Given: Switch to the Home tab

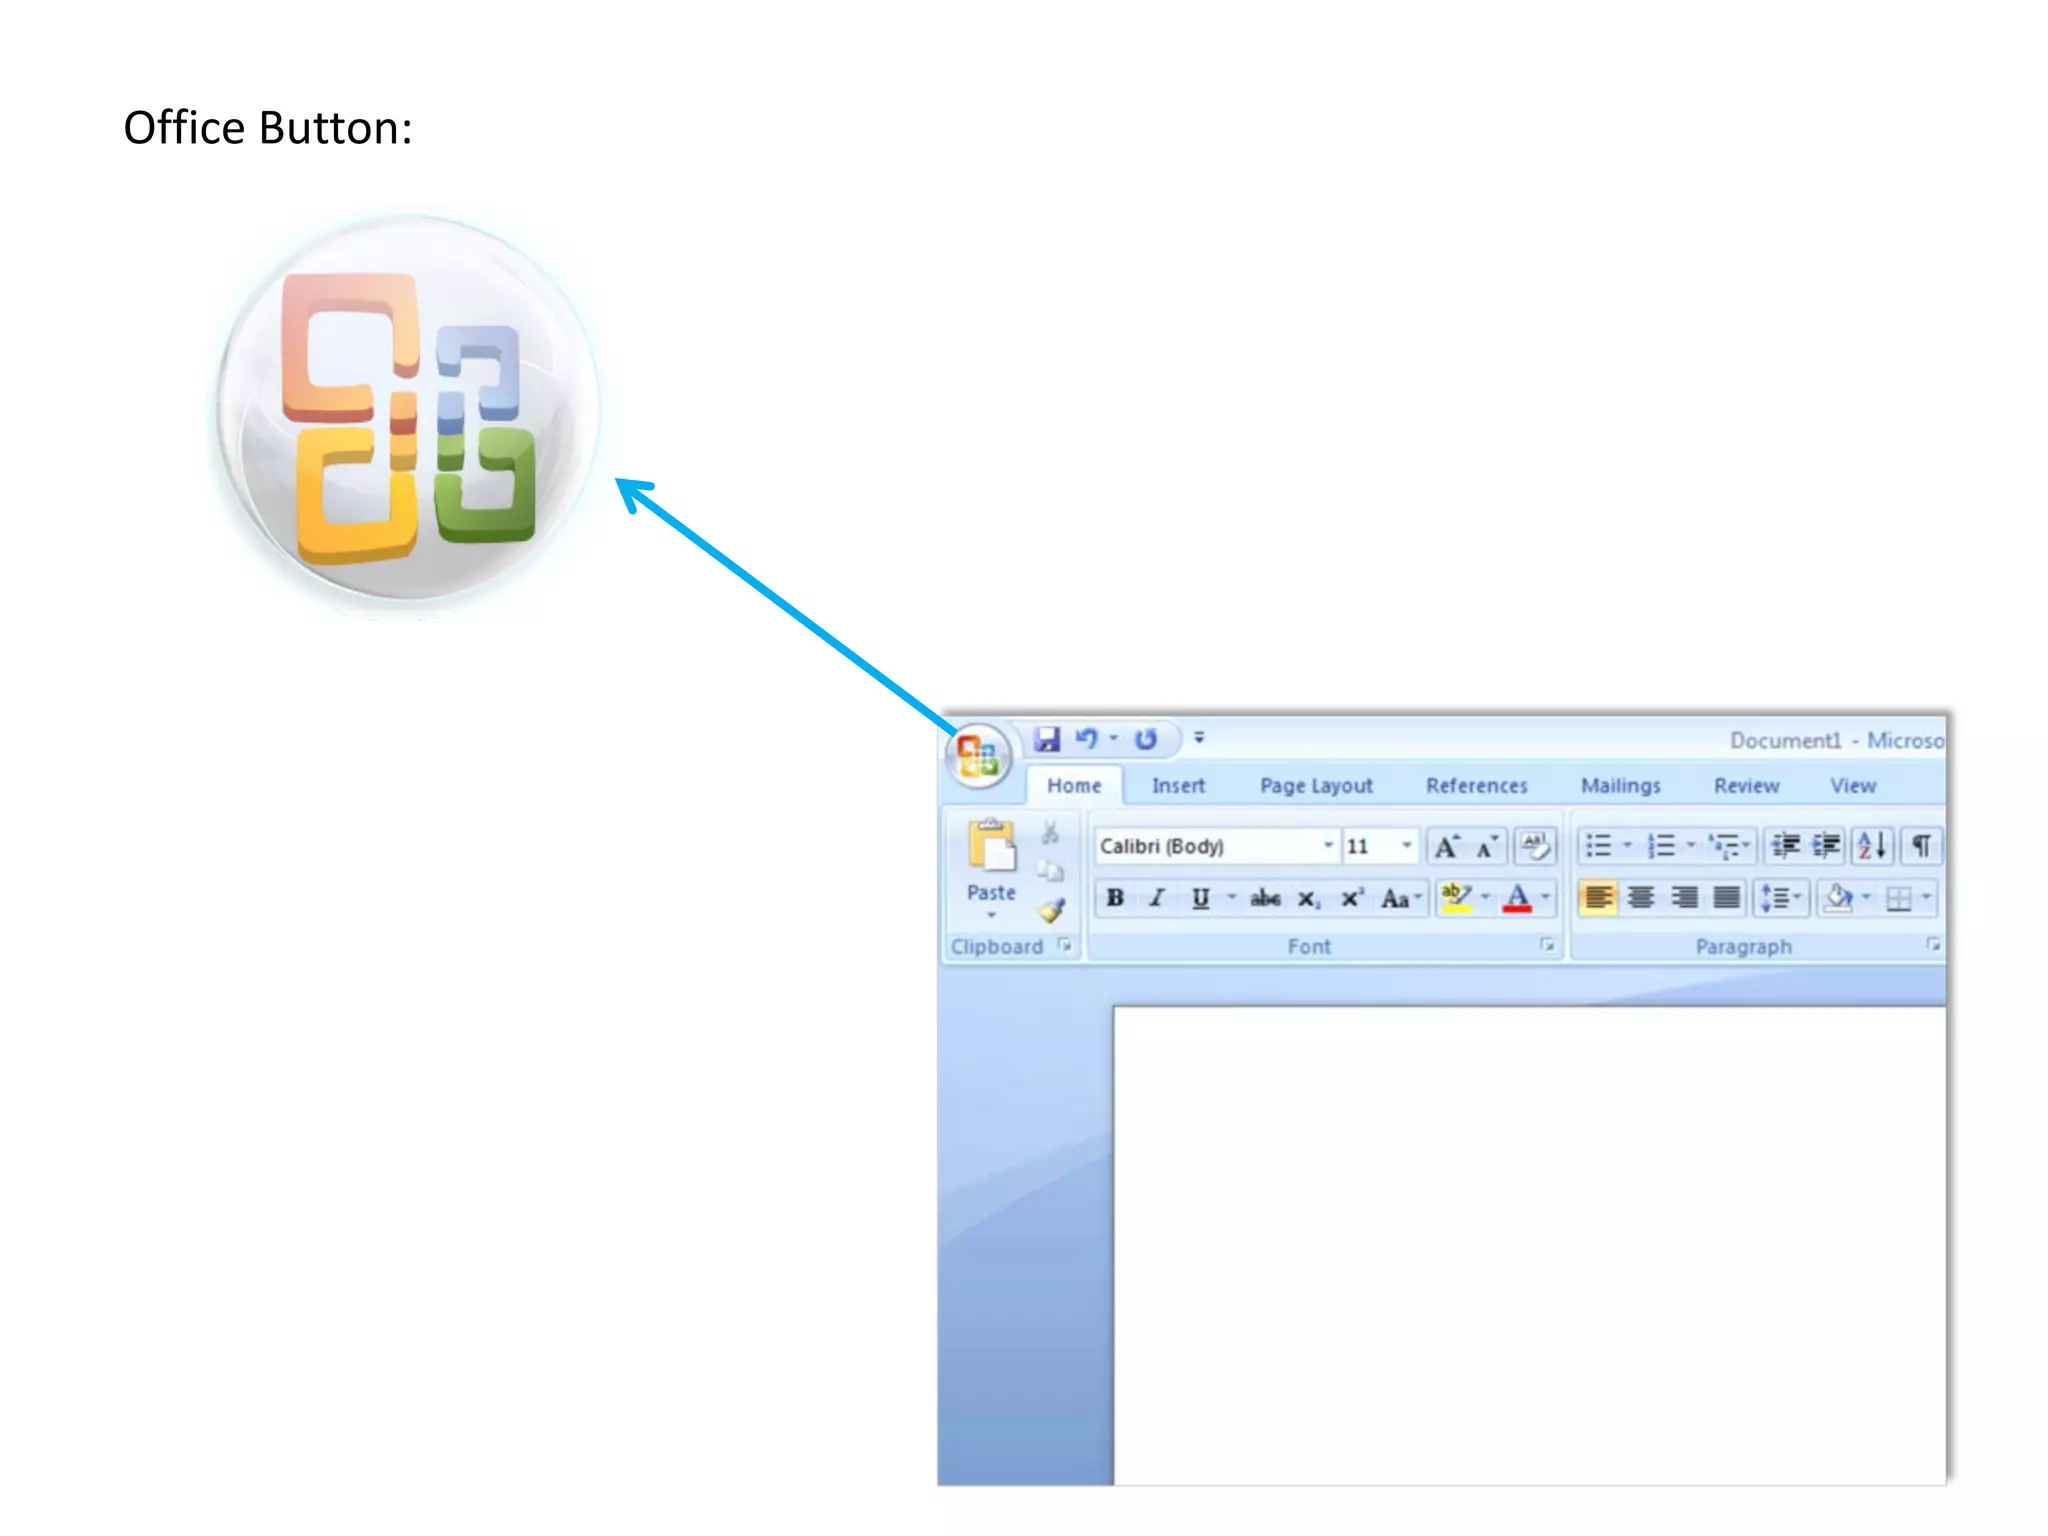Looking at the screenshot, I should point(1074,786).
